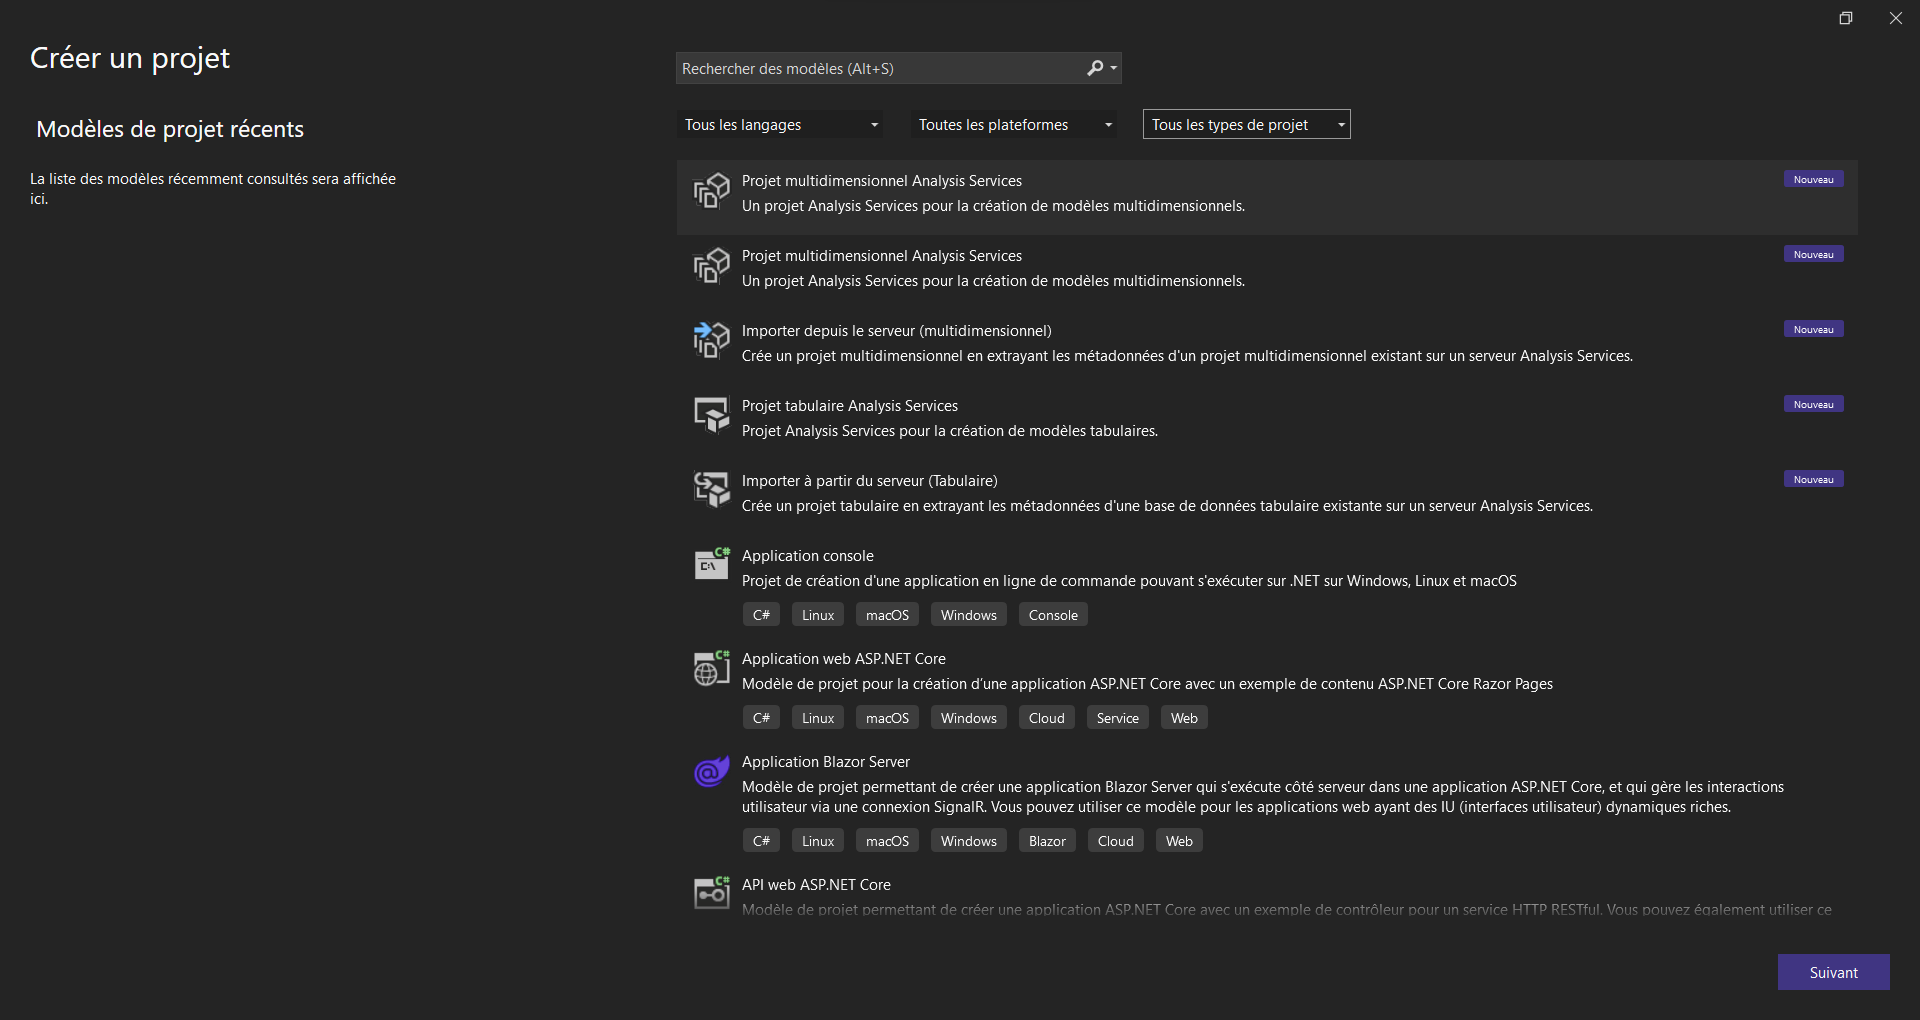This screenshot has height=1020, width=1920.
Task: Click the Console tag under Application console
Action: point(1053,615)
